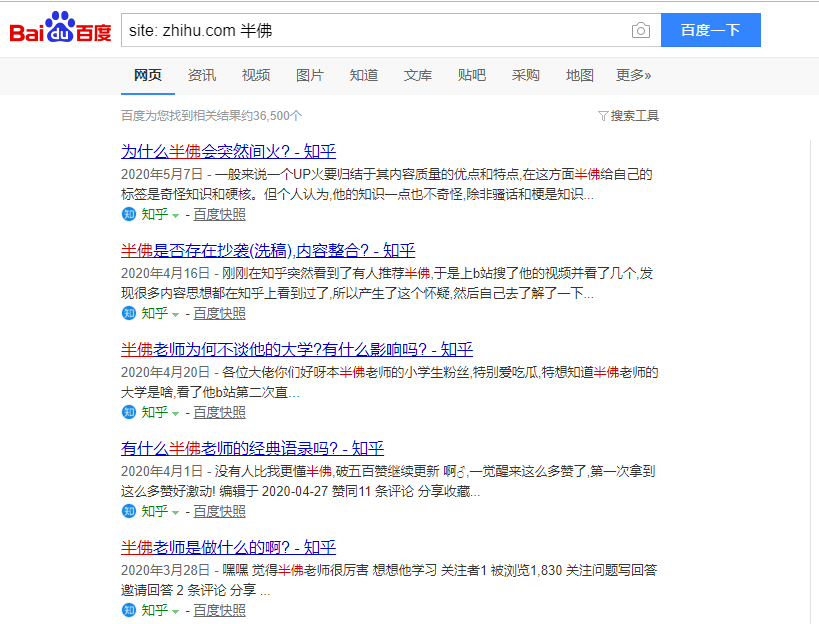Open the 地图 tab
The image size is (819, 624).
579,75
